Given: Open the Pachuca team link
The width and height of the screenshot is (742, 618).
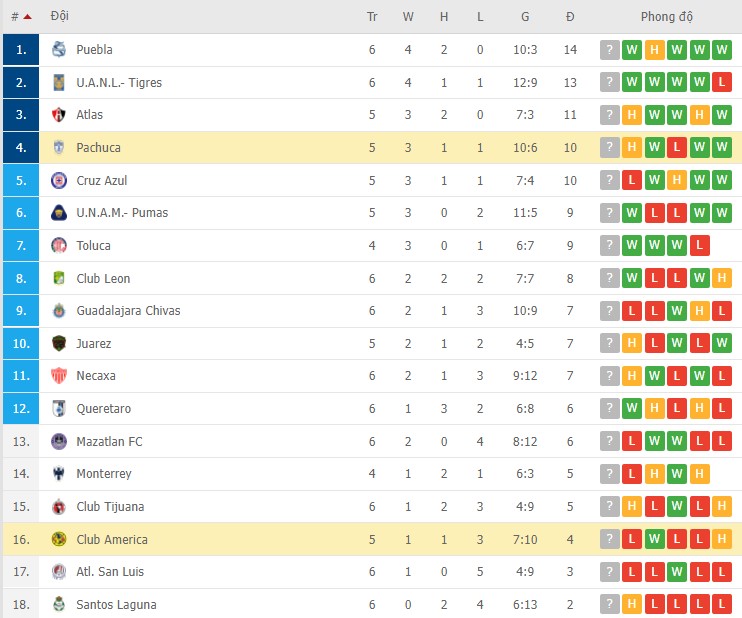Looking at the screenshot, I should (x=98, y=148).
